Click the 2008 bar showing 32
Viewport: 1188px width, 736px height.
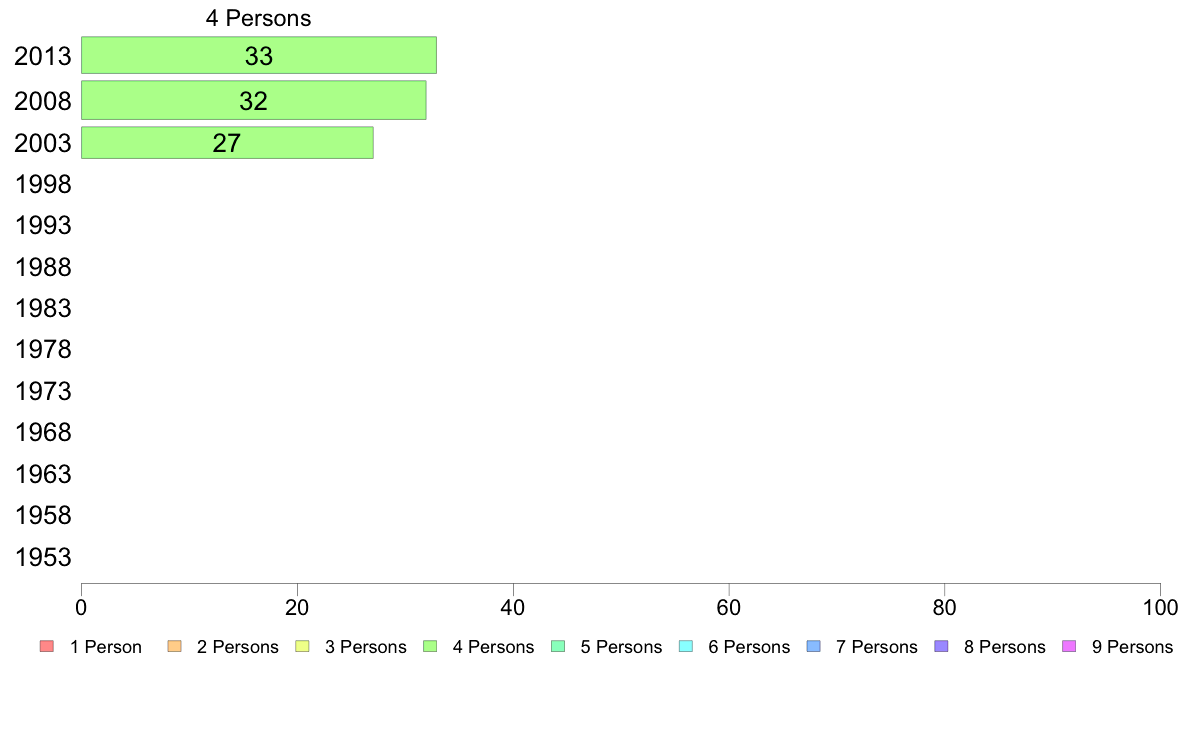click(x=254, y=101)
